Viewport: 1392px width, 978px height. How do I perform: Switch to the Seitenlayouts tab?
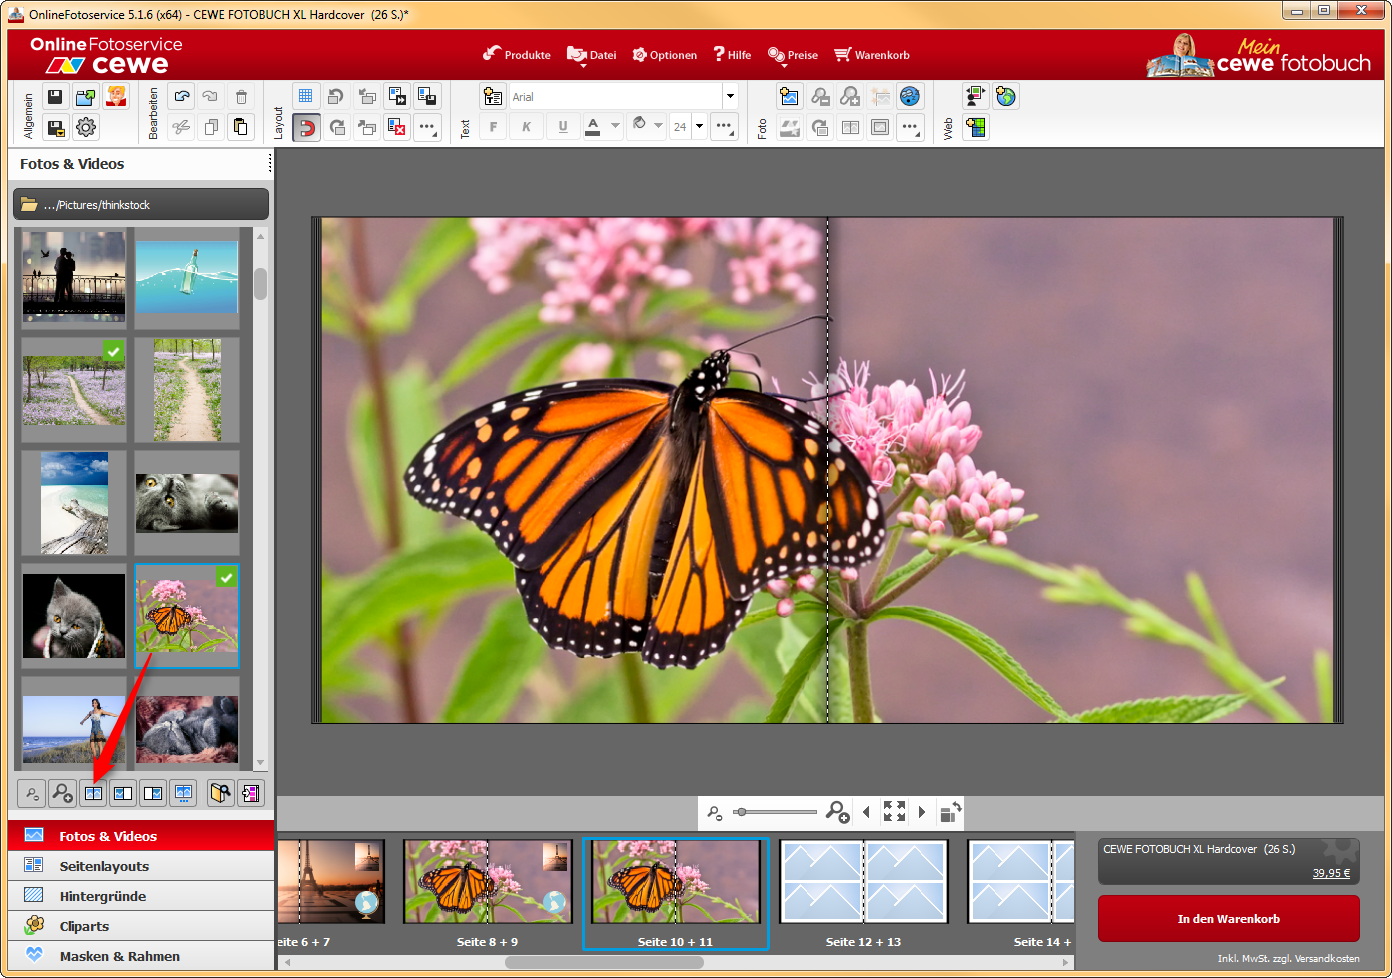pos(104,866)
